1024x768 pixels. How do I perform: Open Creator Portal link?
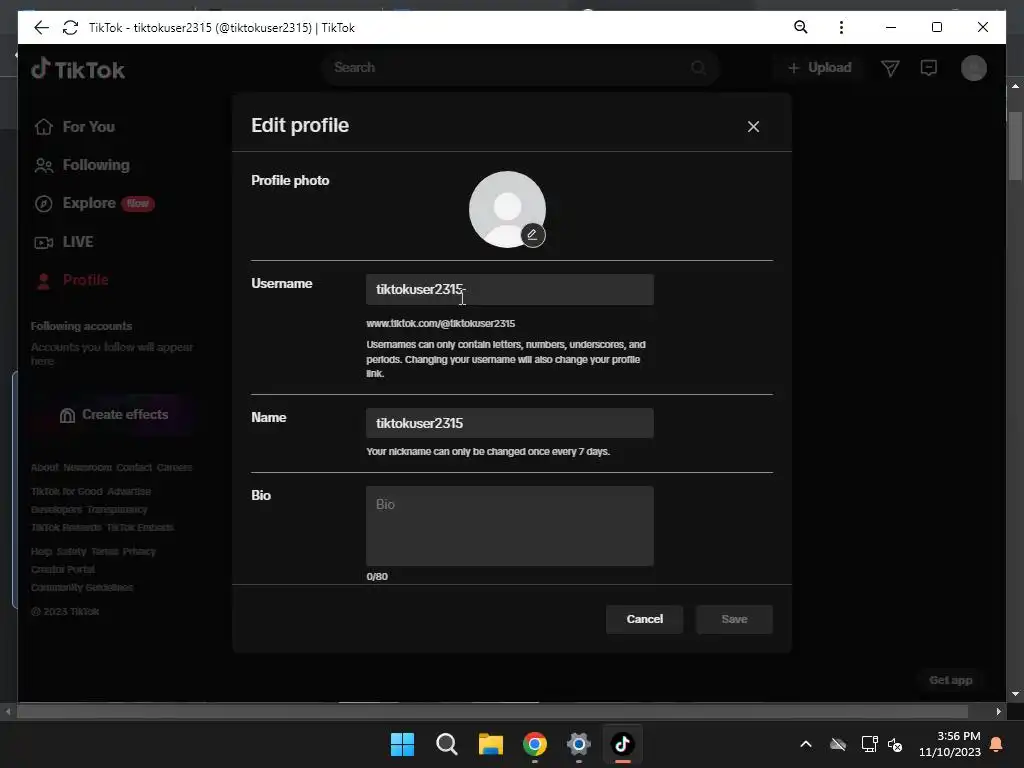63,569
